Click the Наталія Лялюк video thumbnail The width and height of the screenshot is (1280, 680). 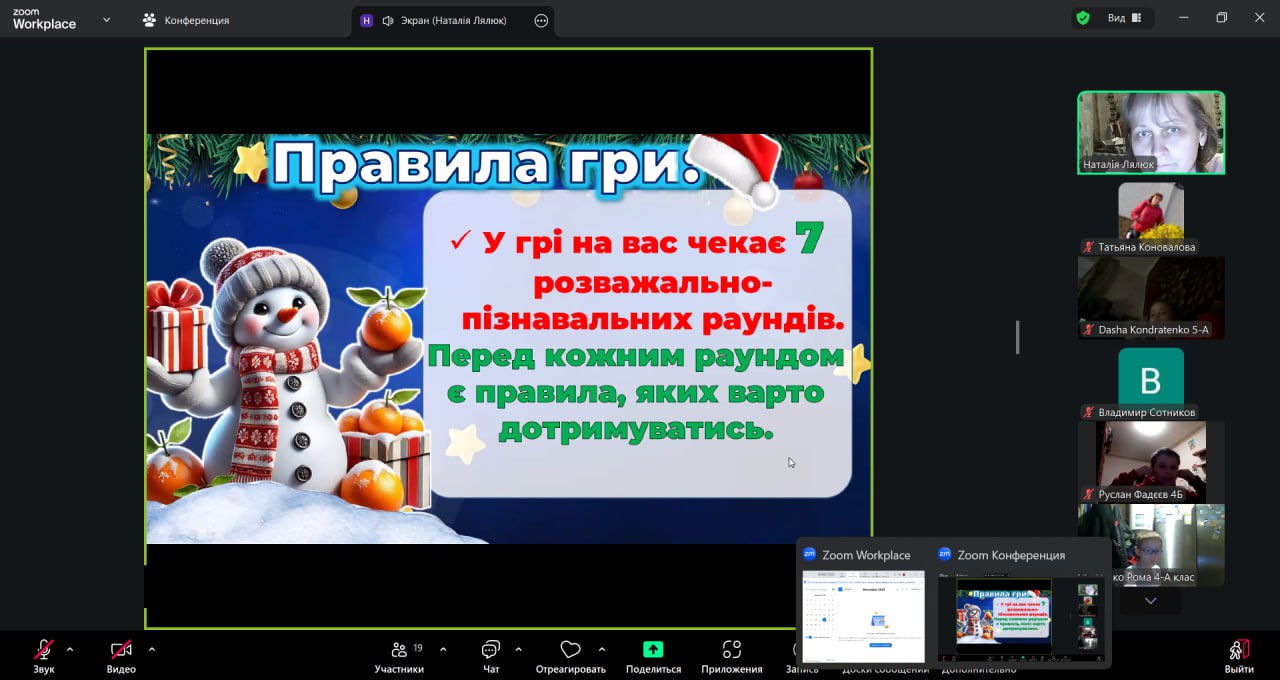pos(1150,133)
